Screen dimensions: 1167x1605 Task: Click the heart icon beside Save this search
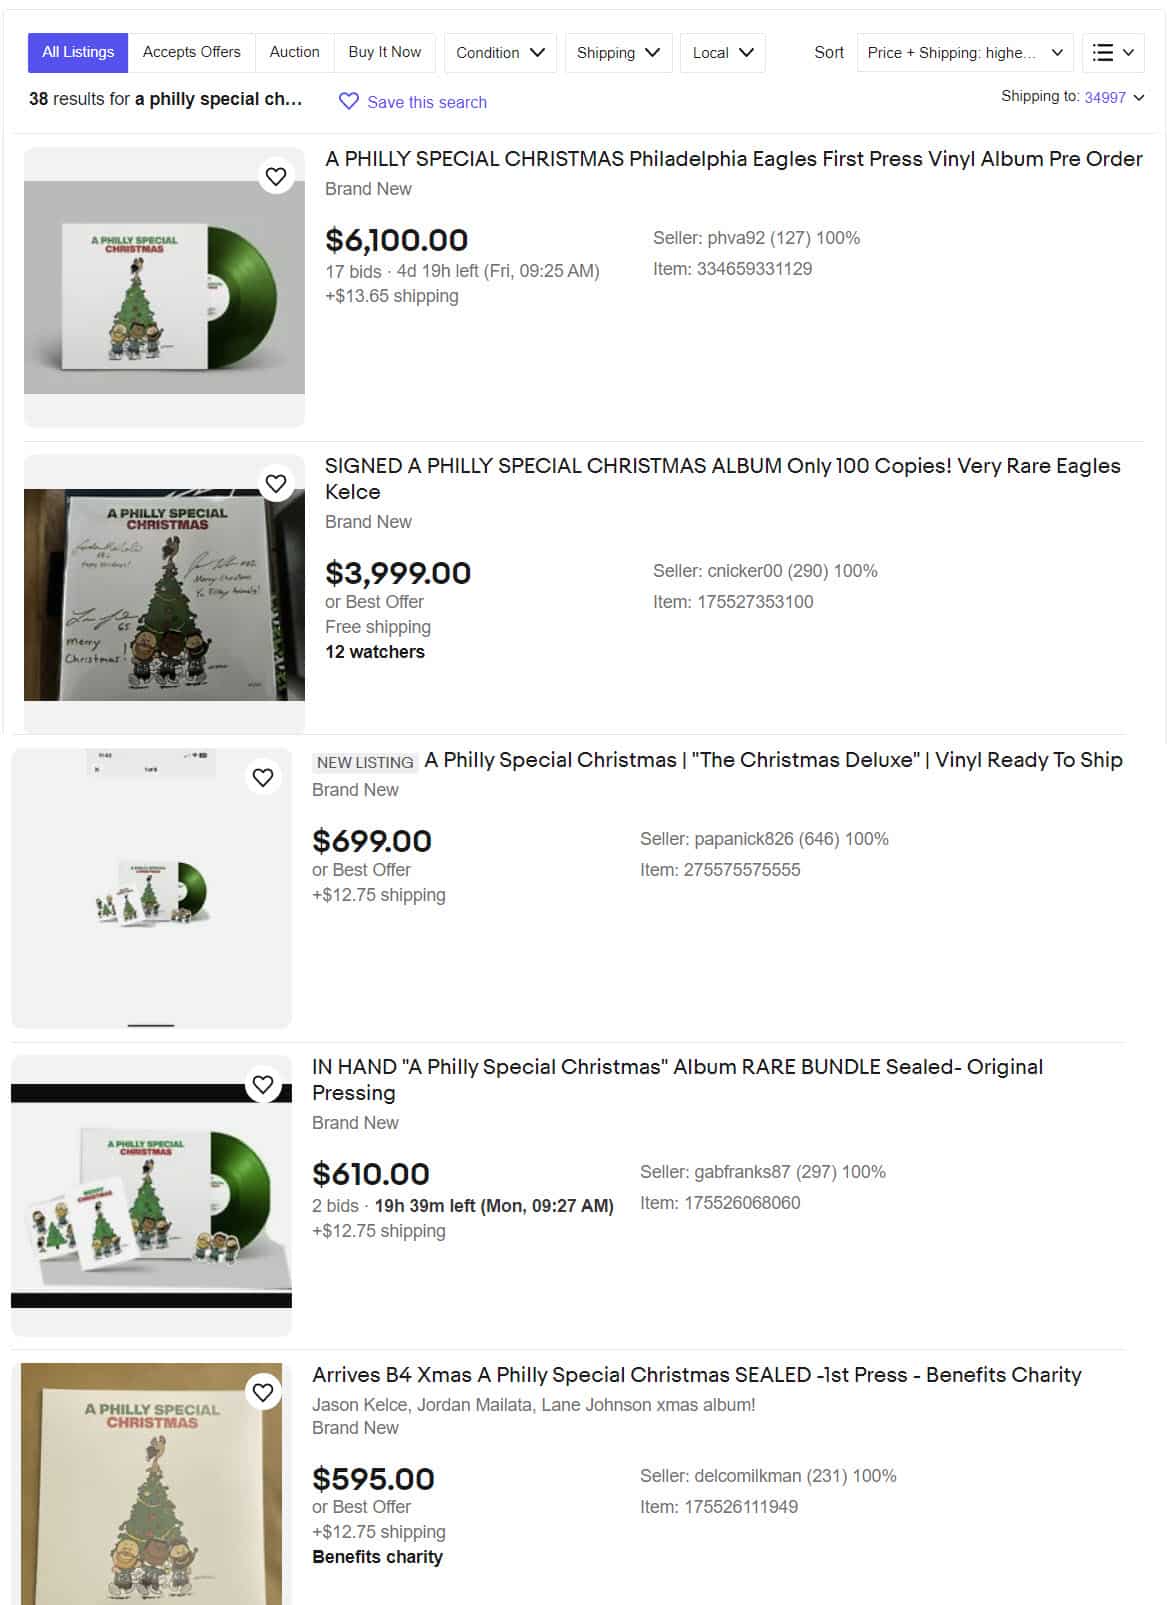coord(348,102)
